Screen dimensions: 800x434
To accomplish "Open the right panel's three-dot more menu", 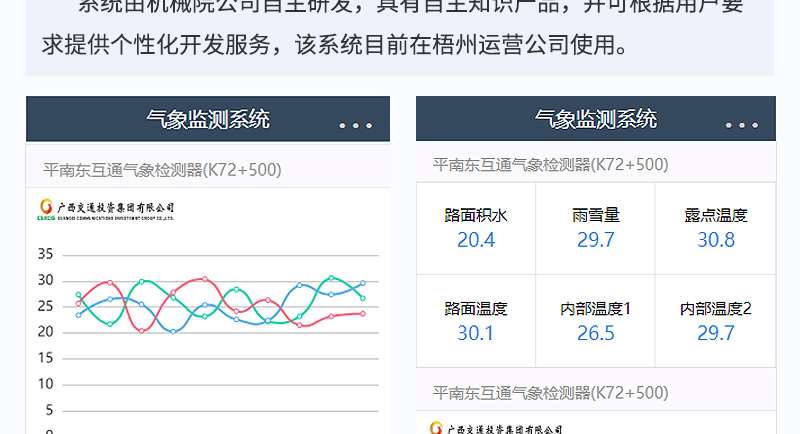I will [x=741, y=126].
